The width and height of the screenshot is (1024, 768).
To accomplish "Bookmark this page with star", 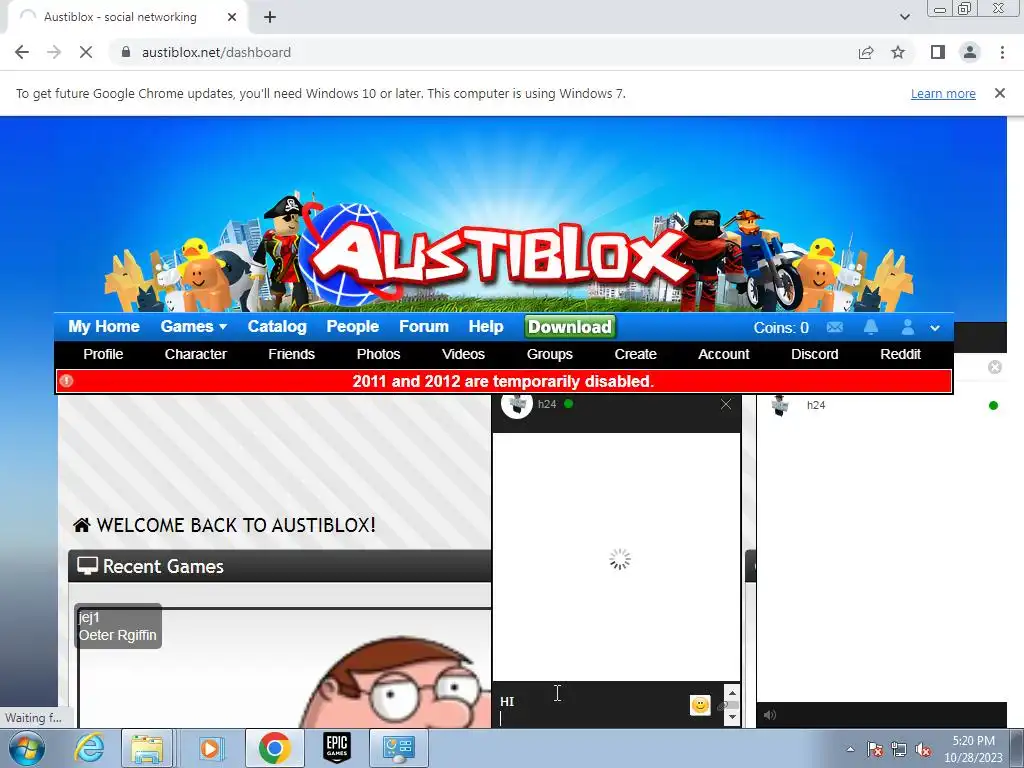I will pyautogui.click(x=898, y=52).
